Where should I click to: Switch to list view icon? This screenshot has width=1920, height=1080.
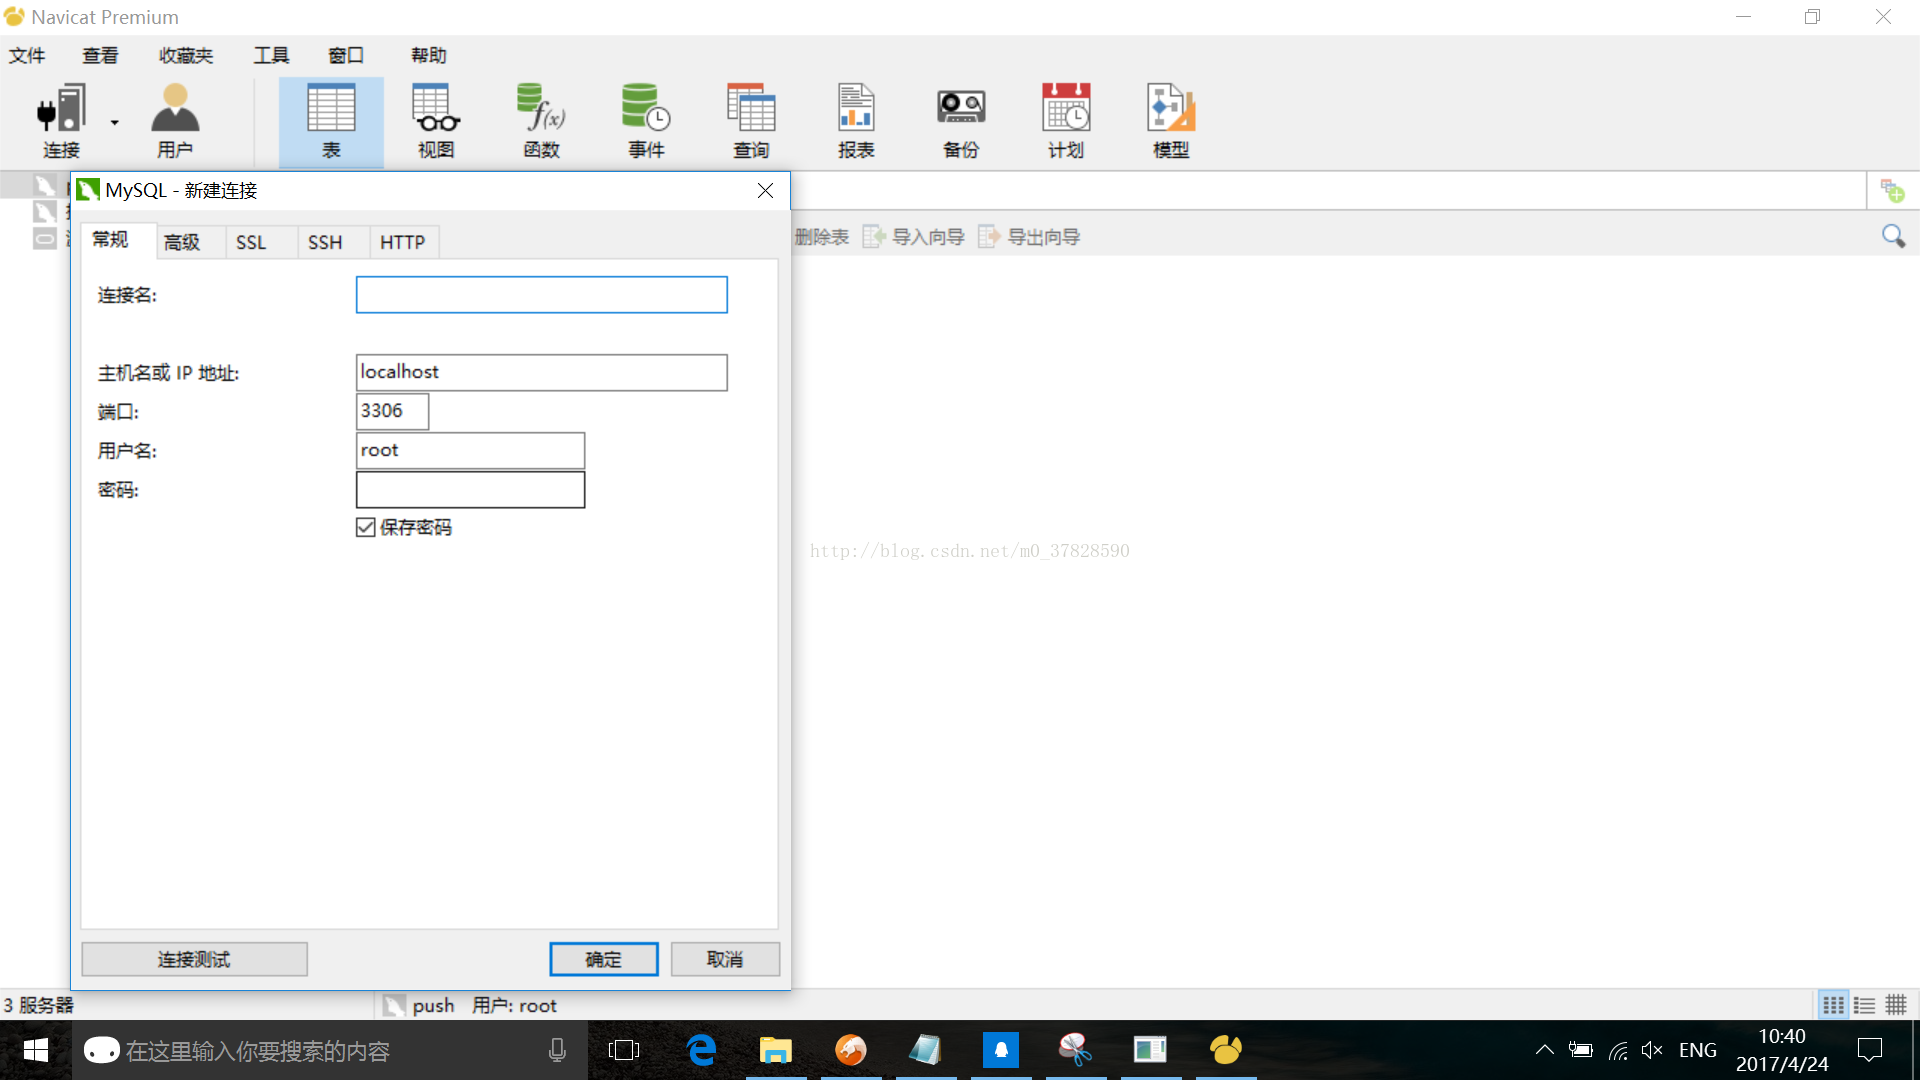pyautogui.click(x=1864, y=1005)
